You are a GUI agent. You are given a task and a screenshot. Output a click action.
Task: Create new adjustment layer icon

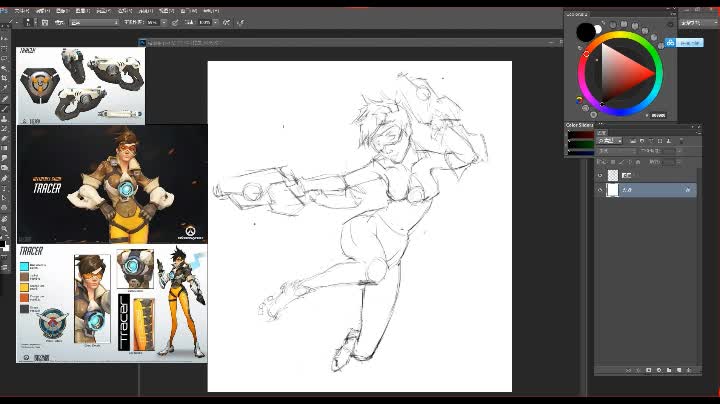coord(659,370)
